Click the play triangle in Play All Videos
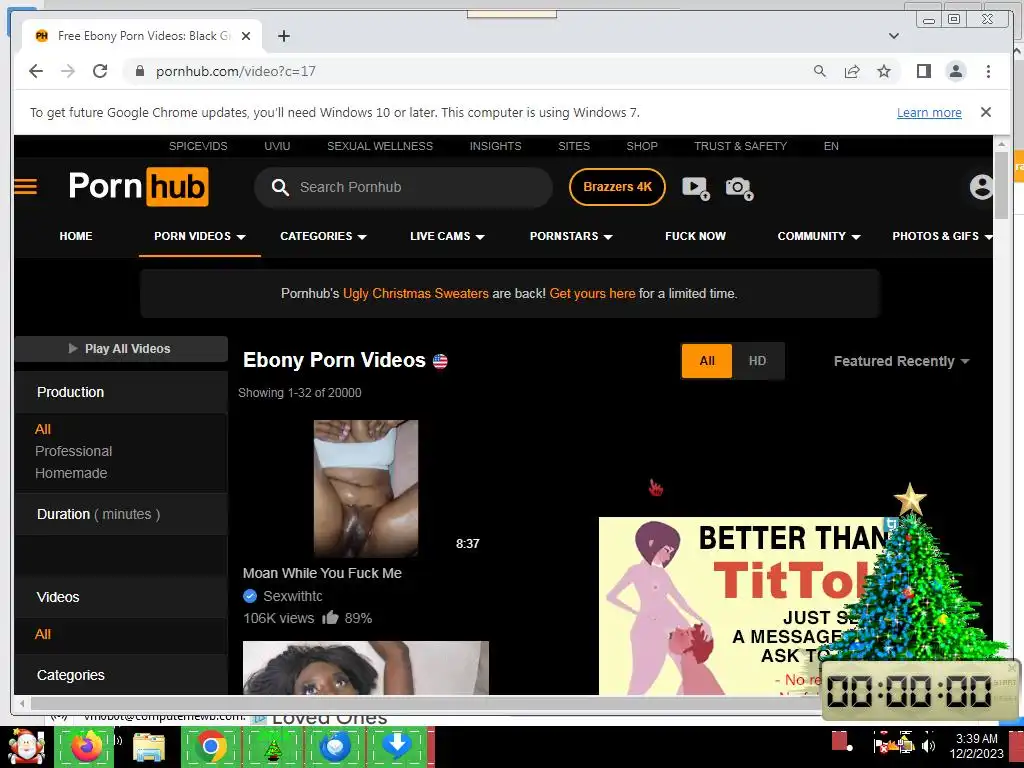The image size is (1024, 768). [x=73, y=349]
